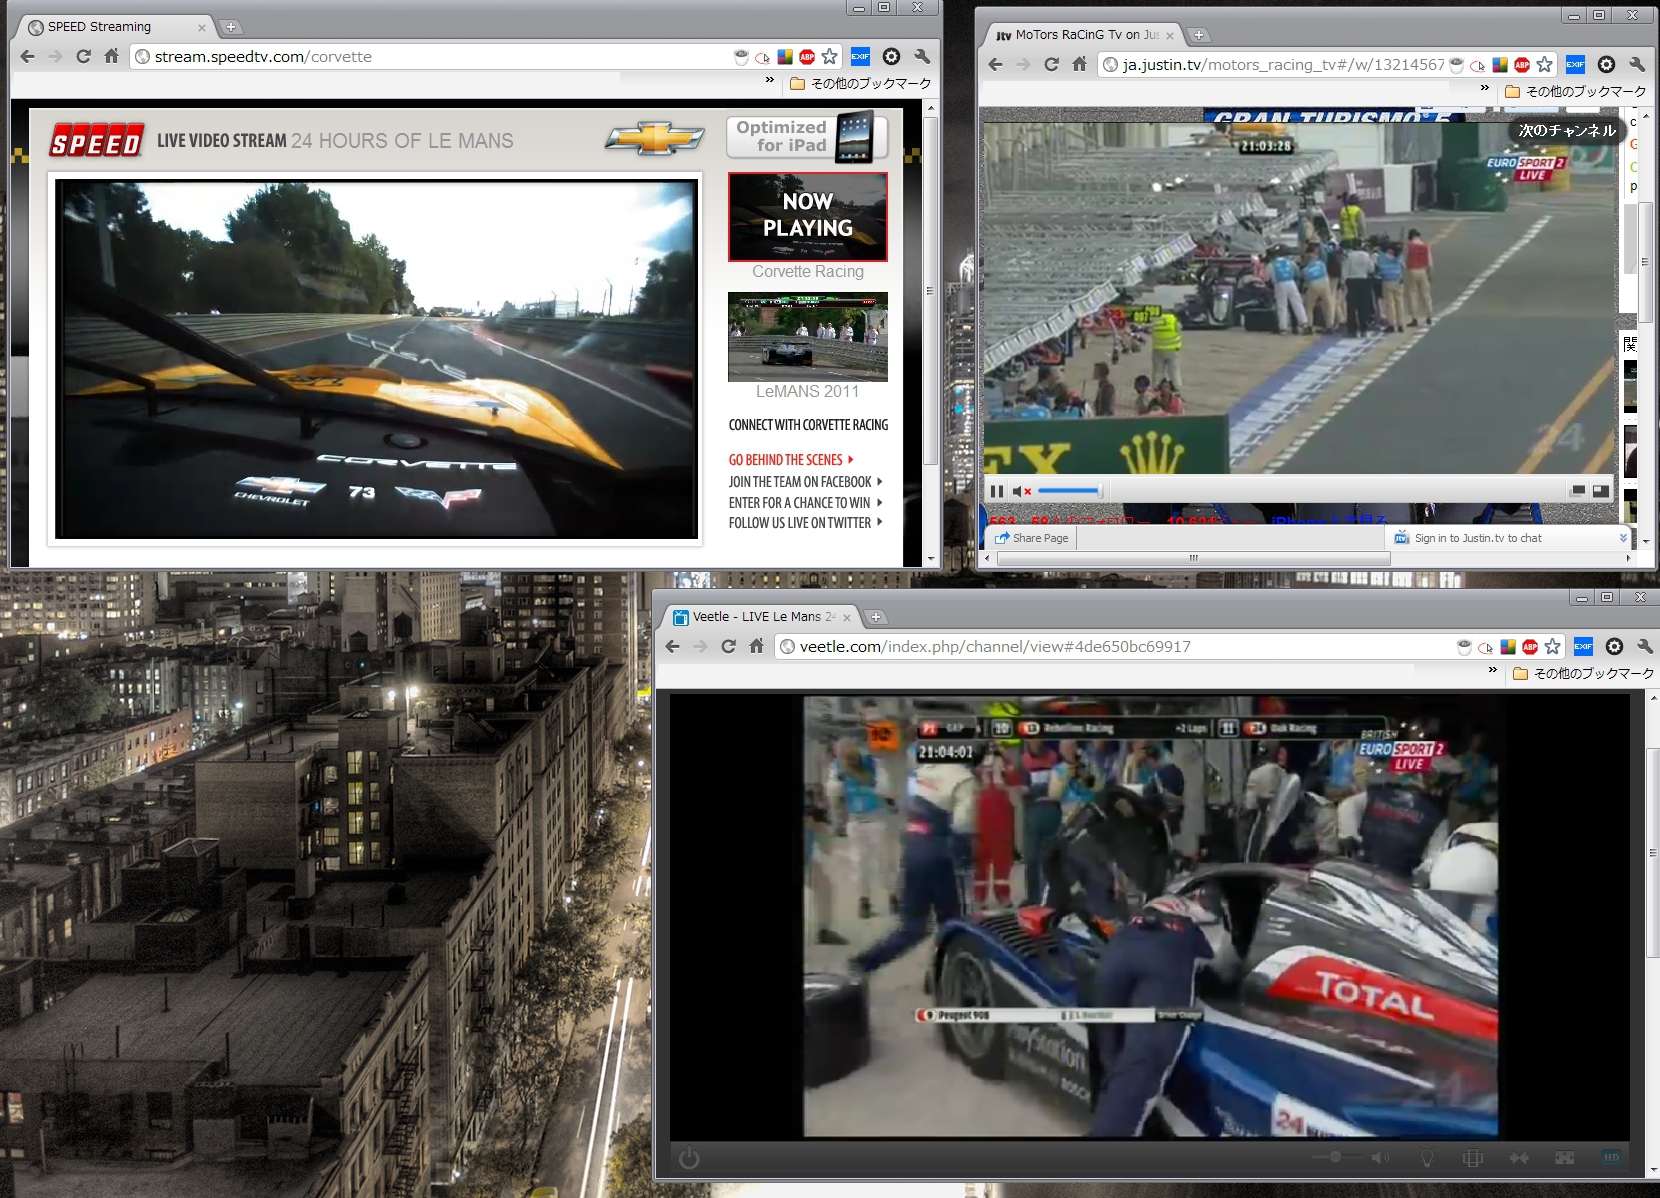Open EXIF extension in Justin.tv window
Image resolution: width=1660 pixels, height=1198 pixels.
click(1575, 65)
